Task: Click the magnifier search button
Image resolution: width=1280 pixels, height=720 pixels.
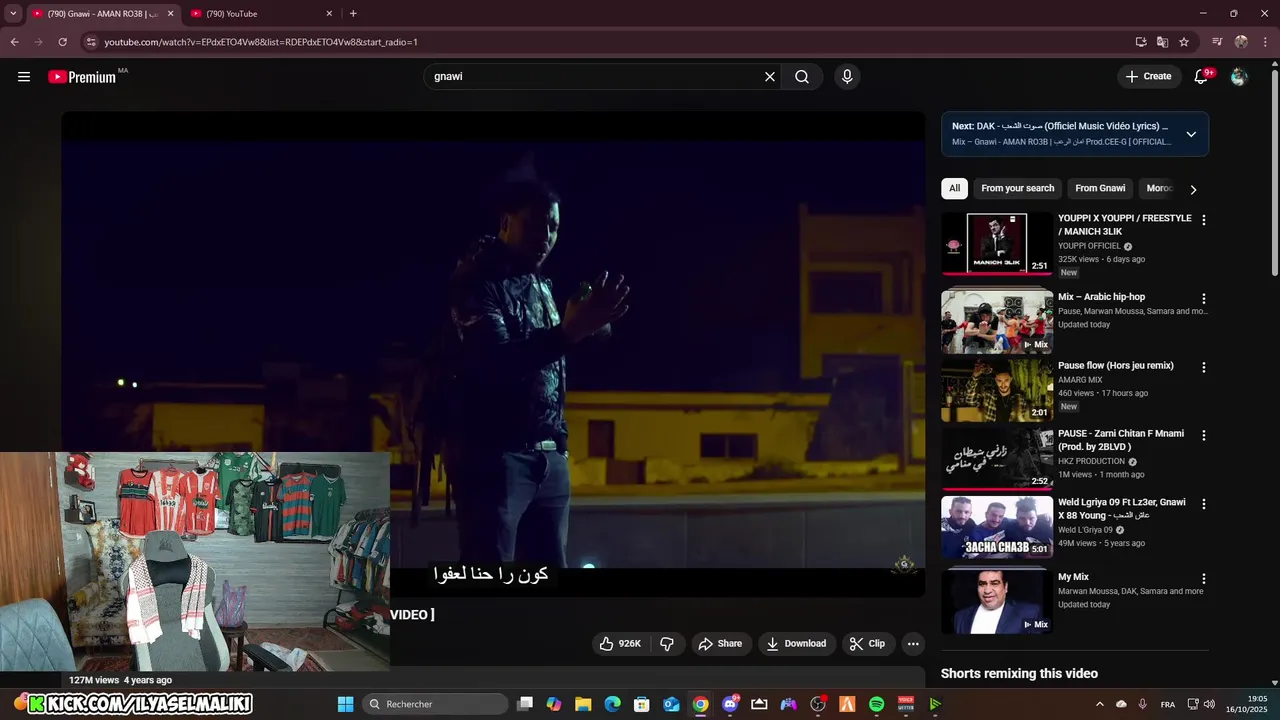Action: click(802, 76)
